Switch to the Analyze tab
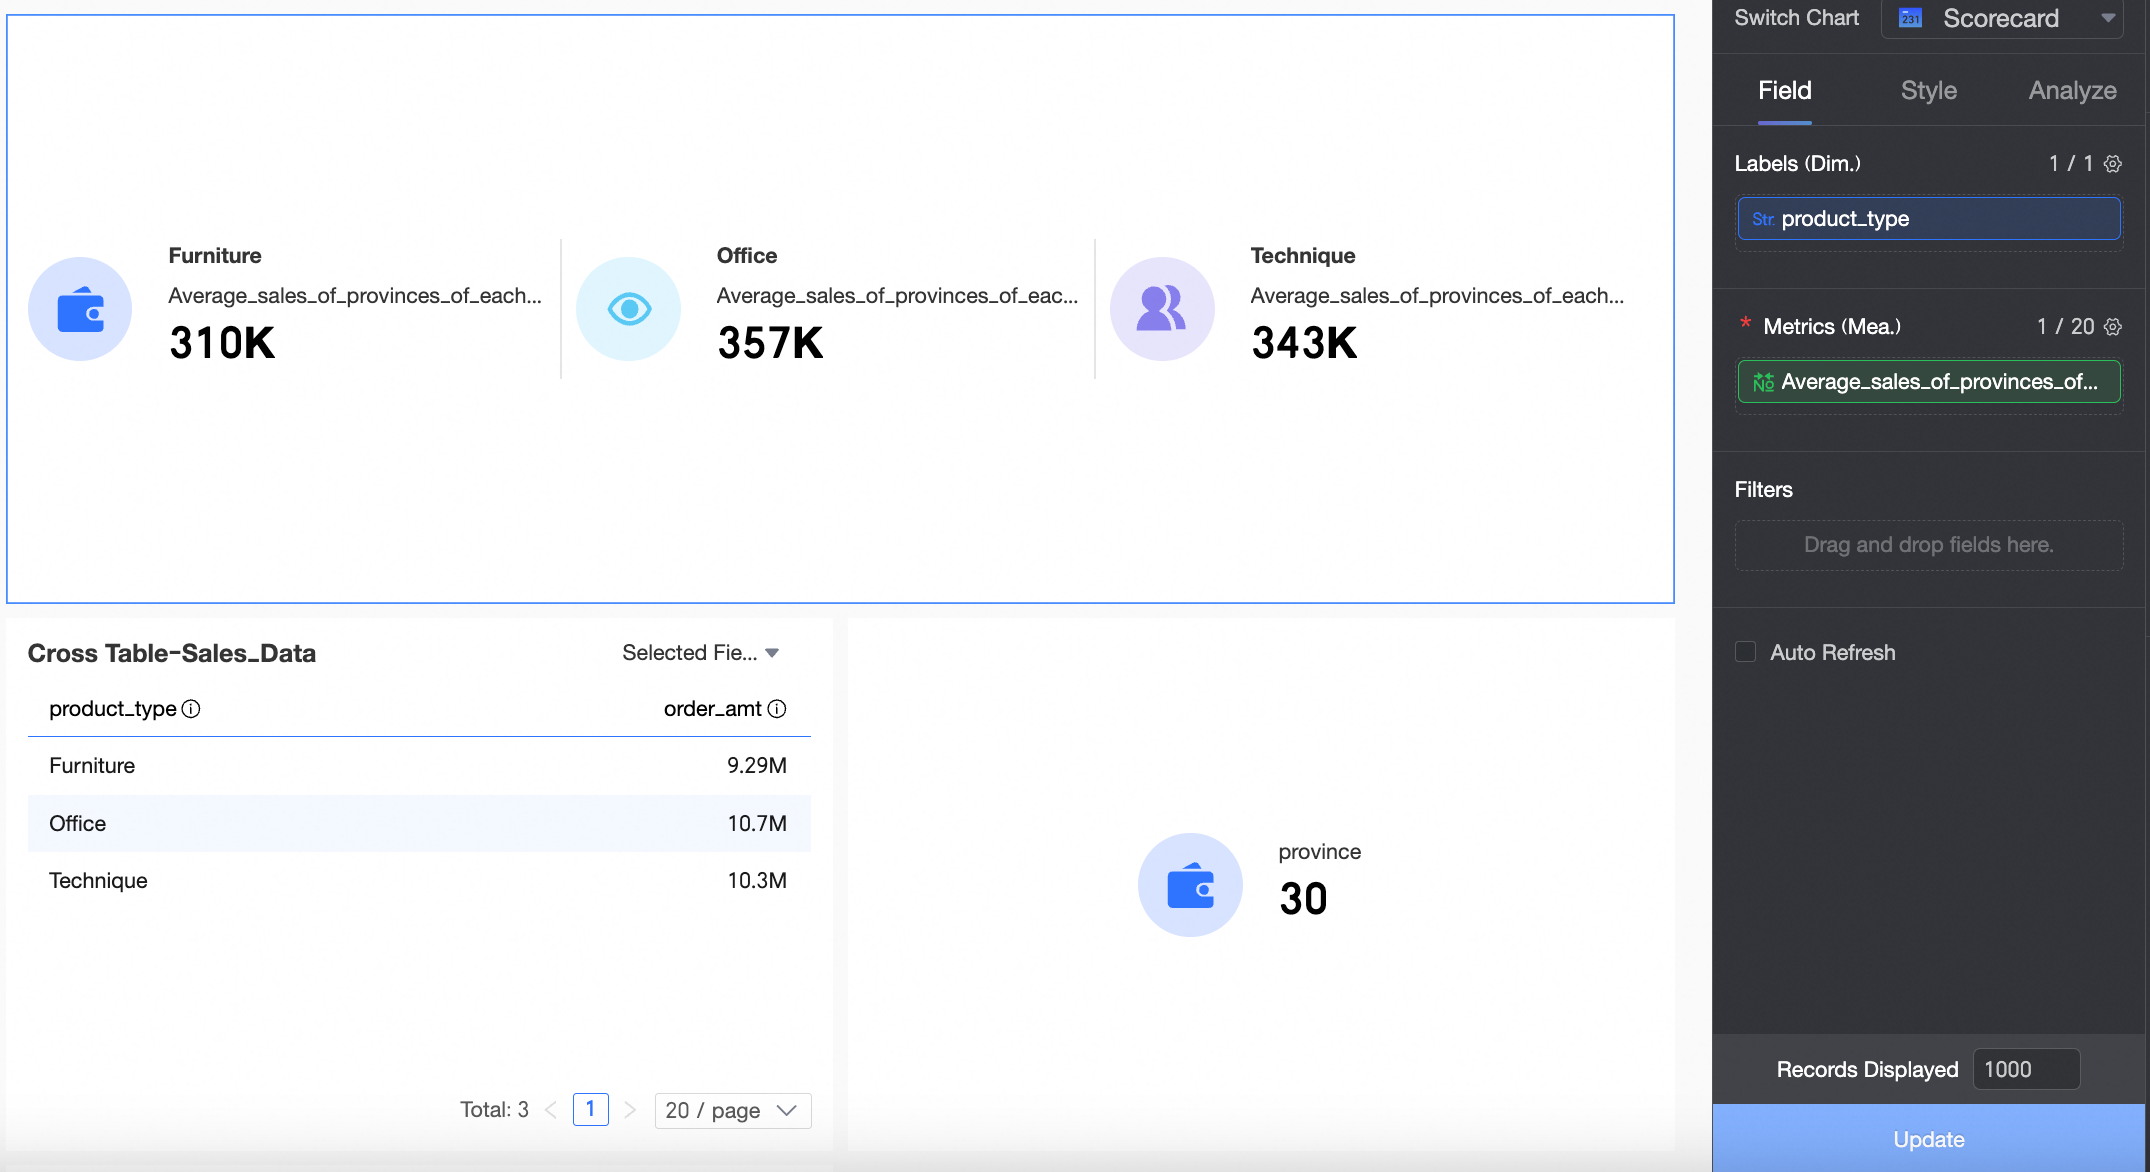 (x=2072, y=91)
